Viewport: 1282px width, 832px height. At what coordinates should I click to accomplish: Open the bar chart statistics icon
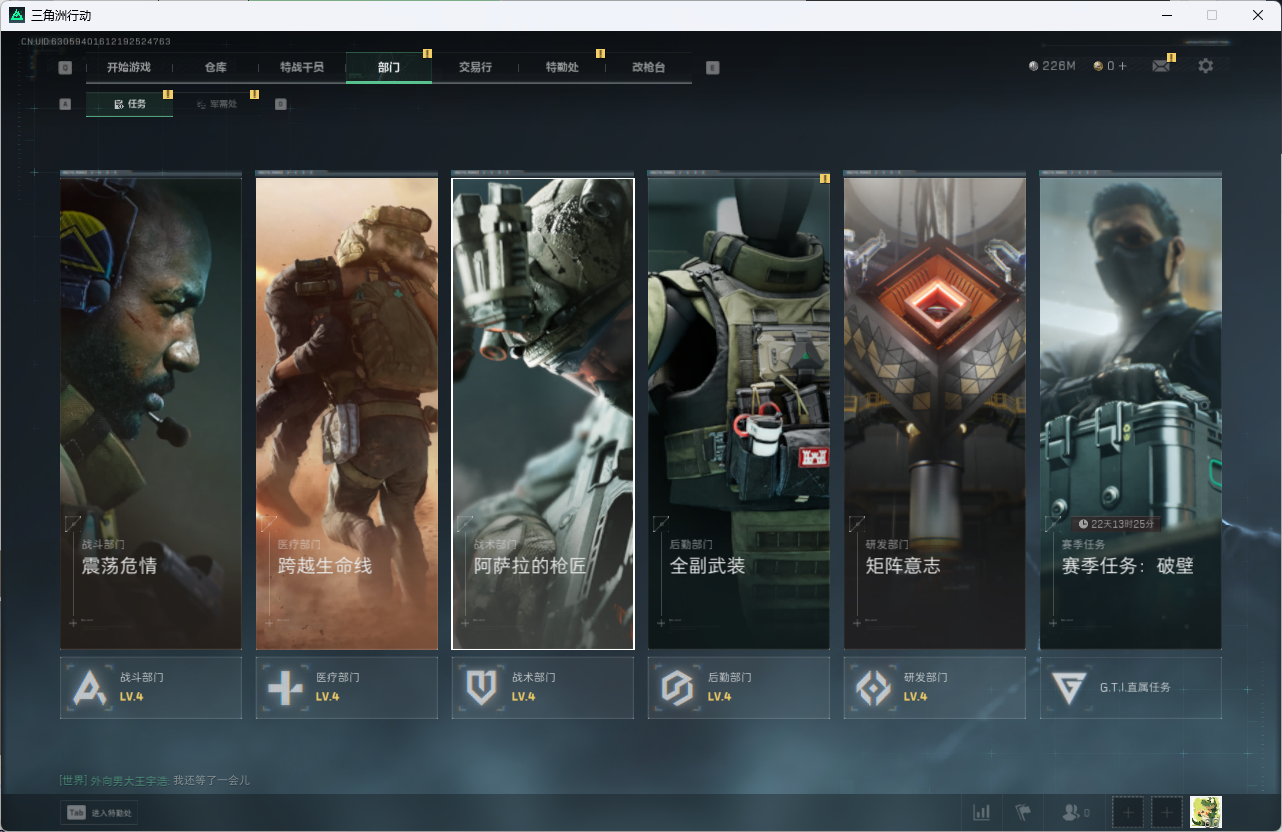point(982,812)
